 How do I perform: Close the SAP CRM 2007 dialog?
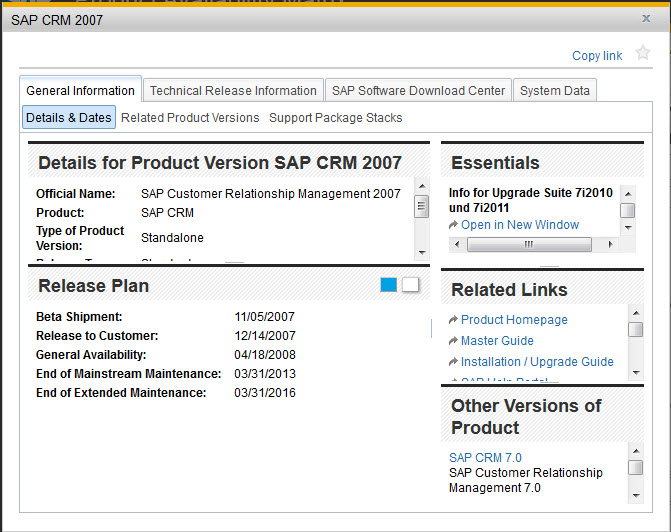click(x=646, y=18)
